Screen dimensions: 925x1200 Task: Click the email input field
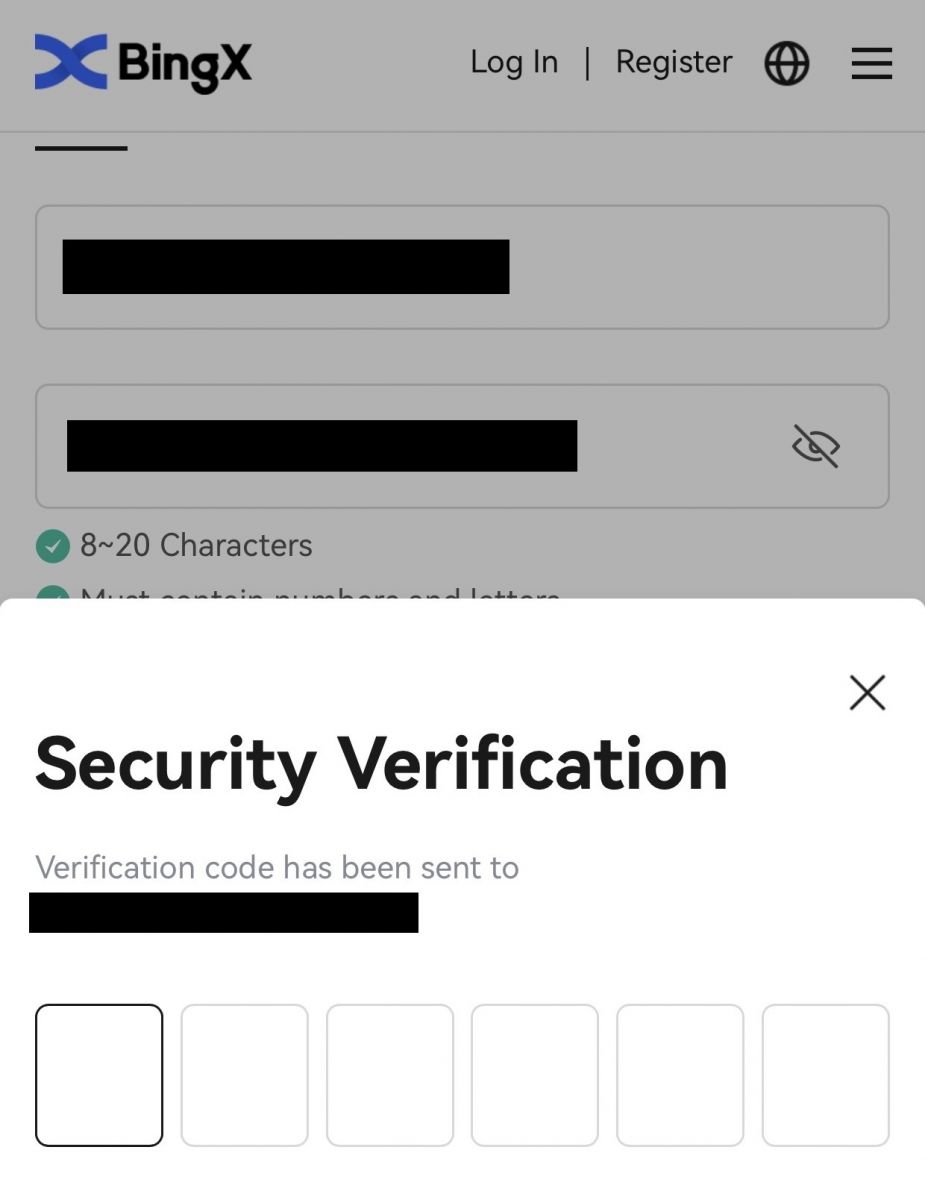coord(462,266)
